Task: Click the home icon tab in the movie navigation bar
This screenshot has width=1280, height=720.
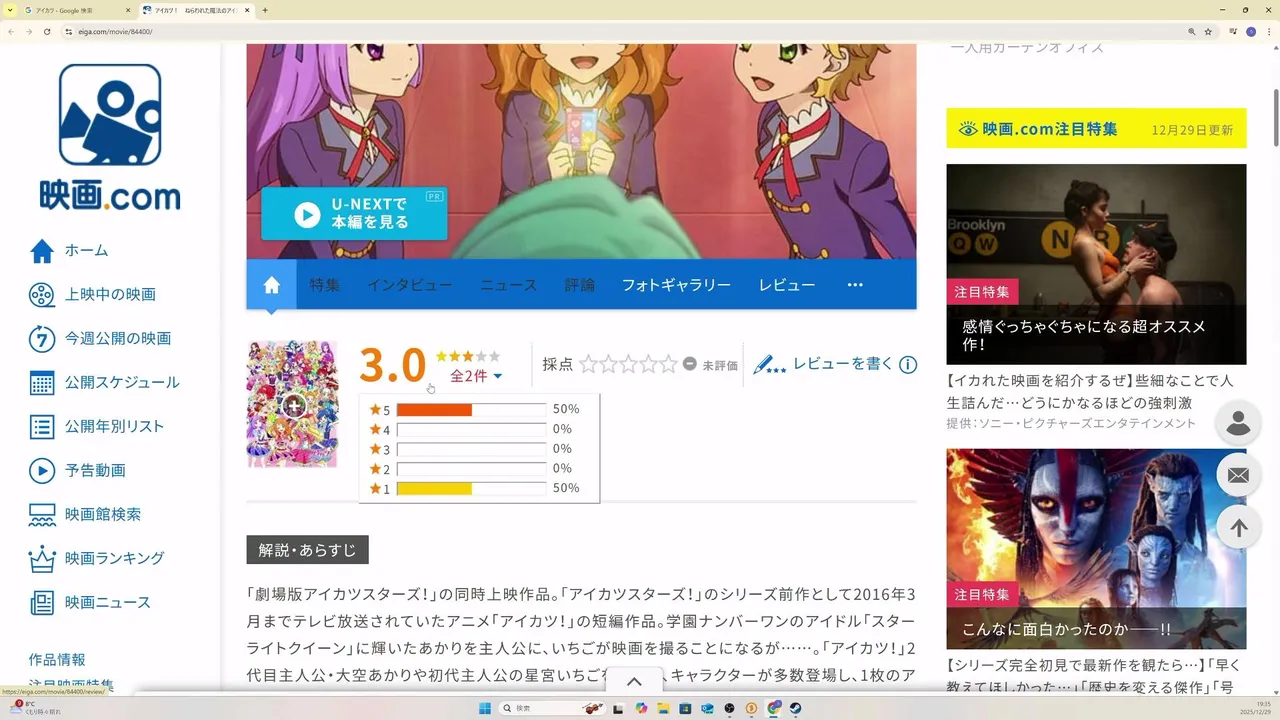Action: [x=272, y=285]
